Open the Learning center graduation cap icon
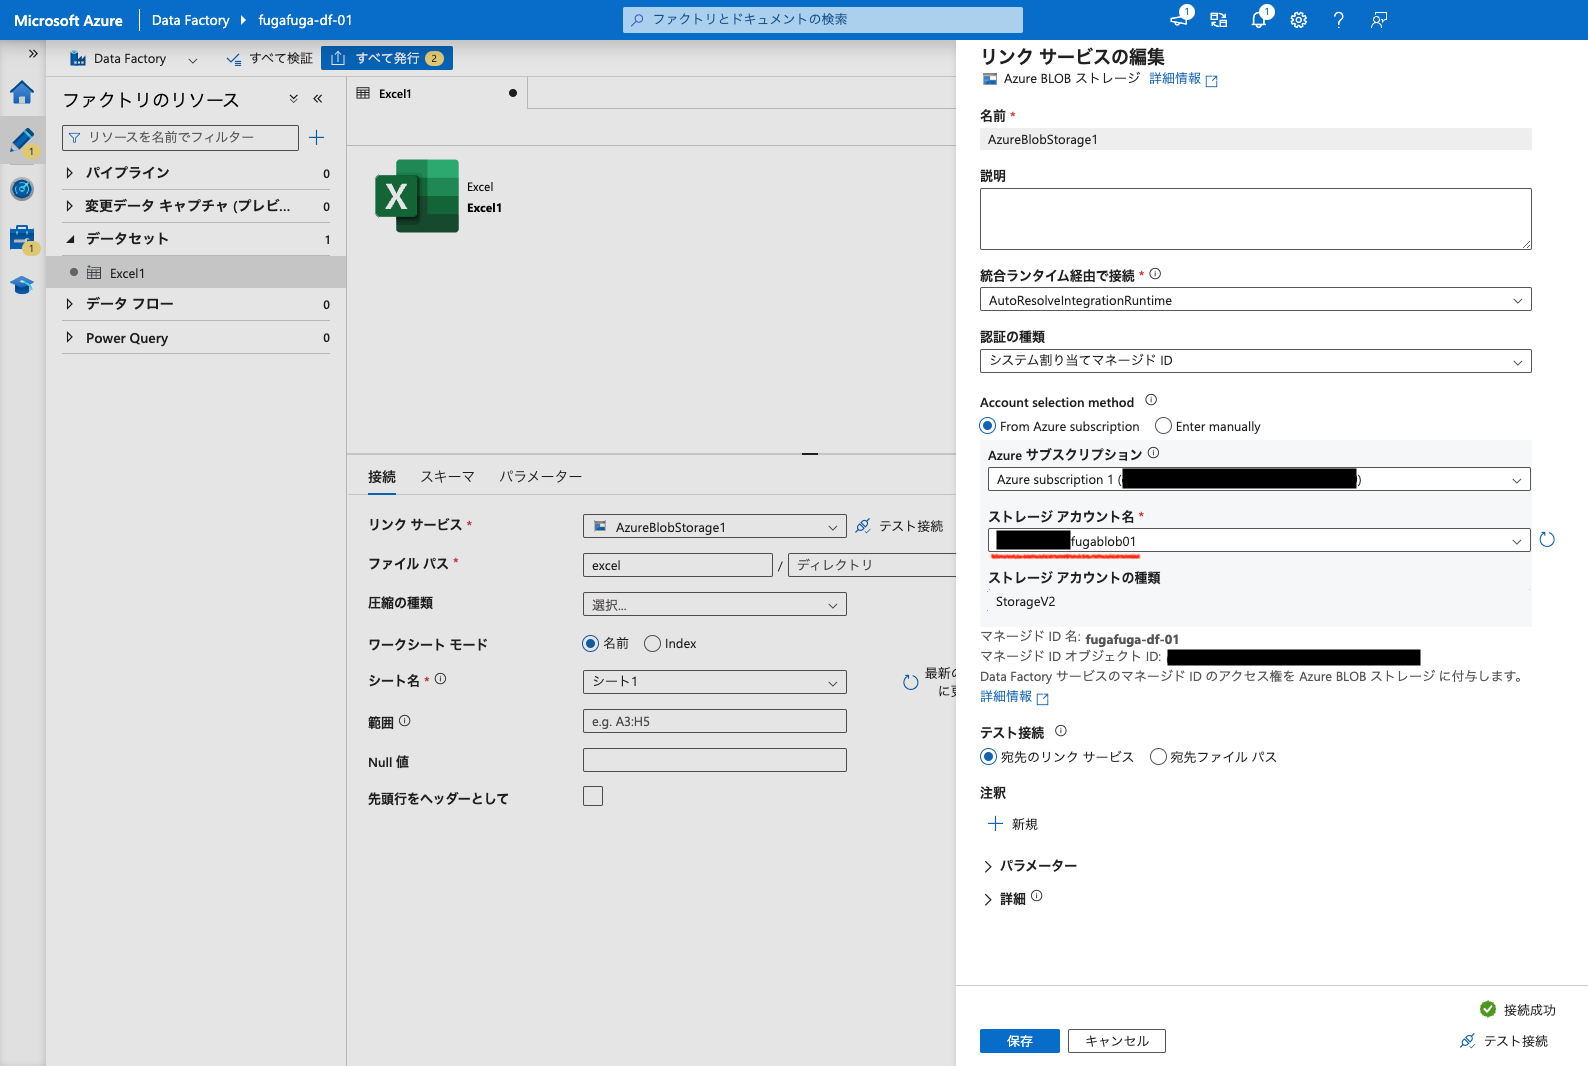 point(22,285)
